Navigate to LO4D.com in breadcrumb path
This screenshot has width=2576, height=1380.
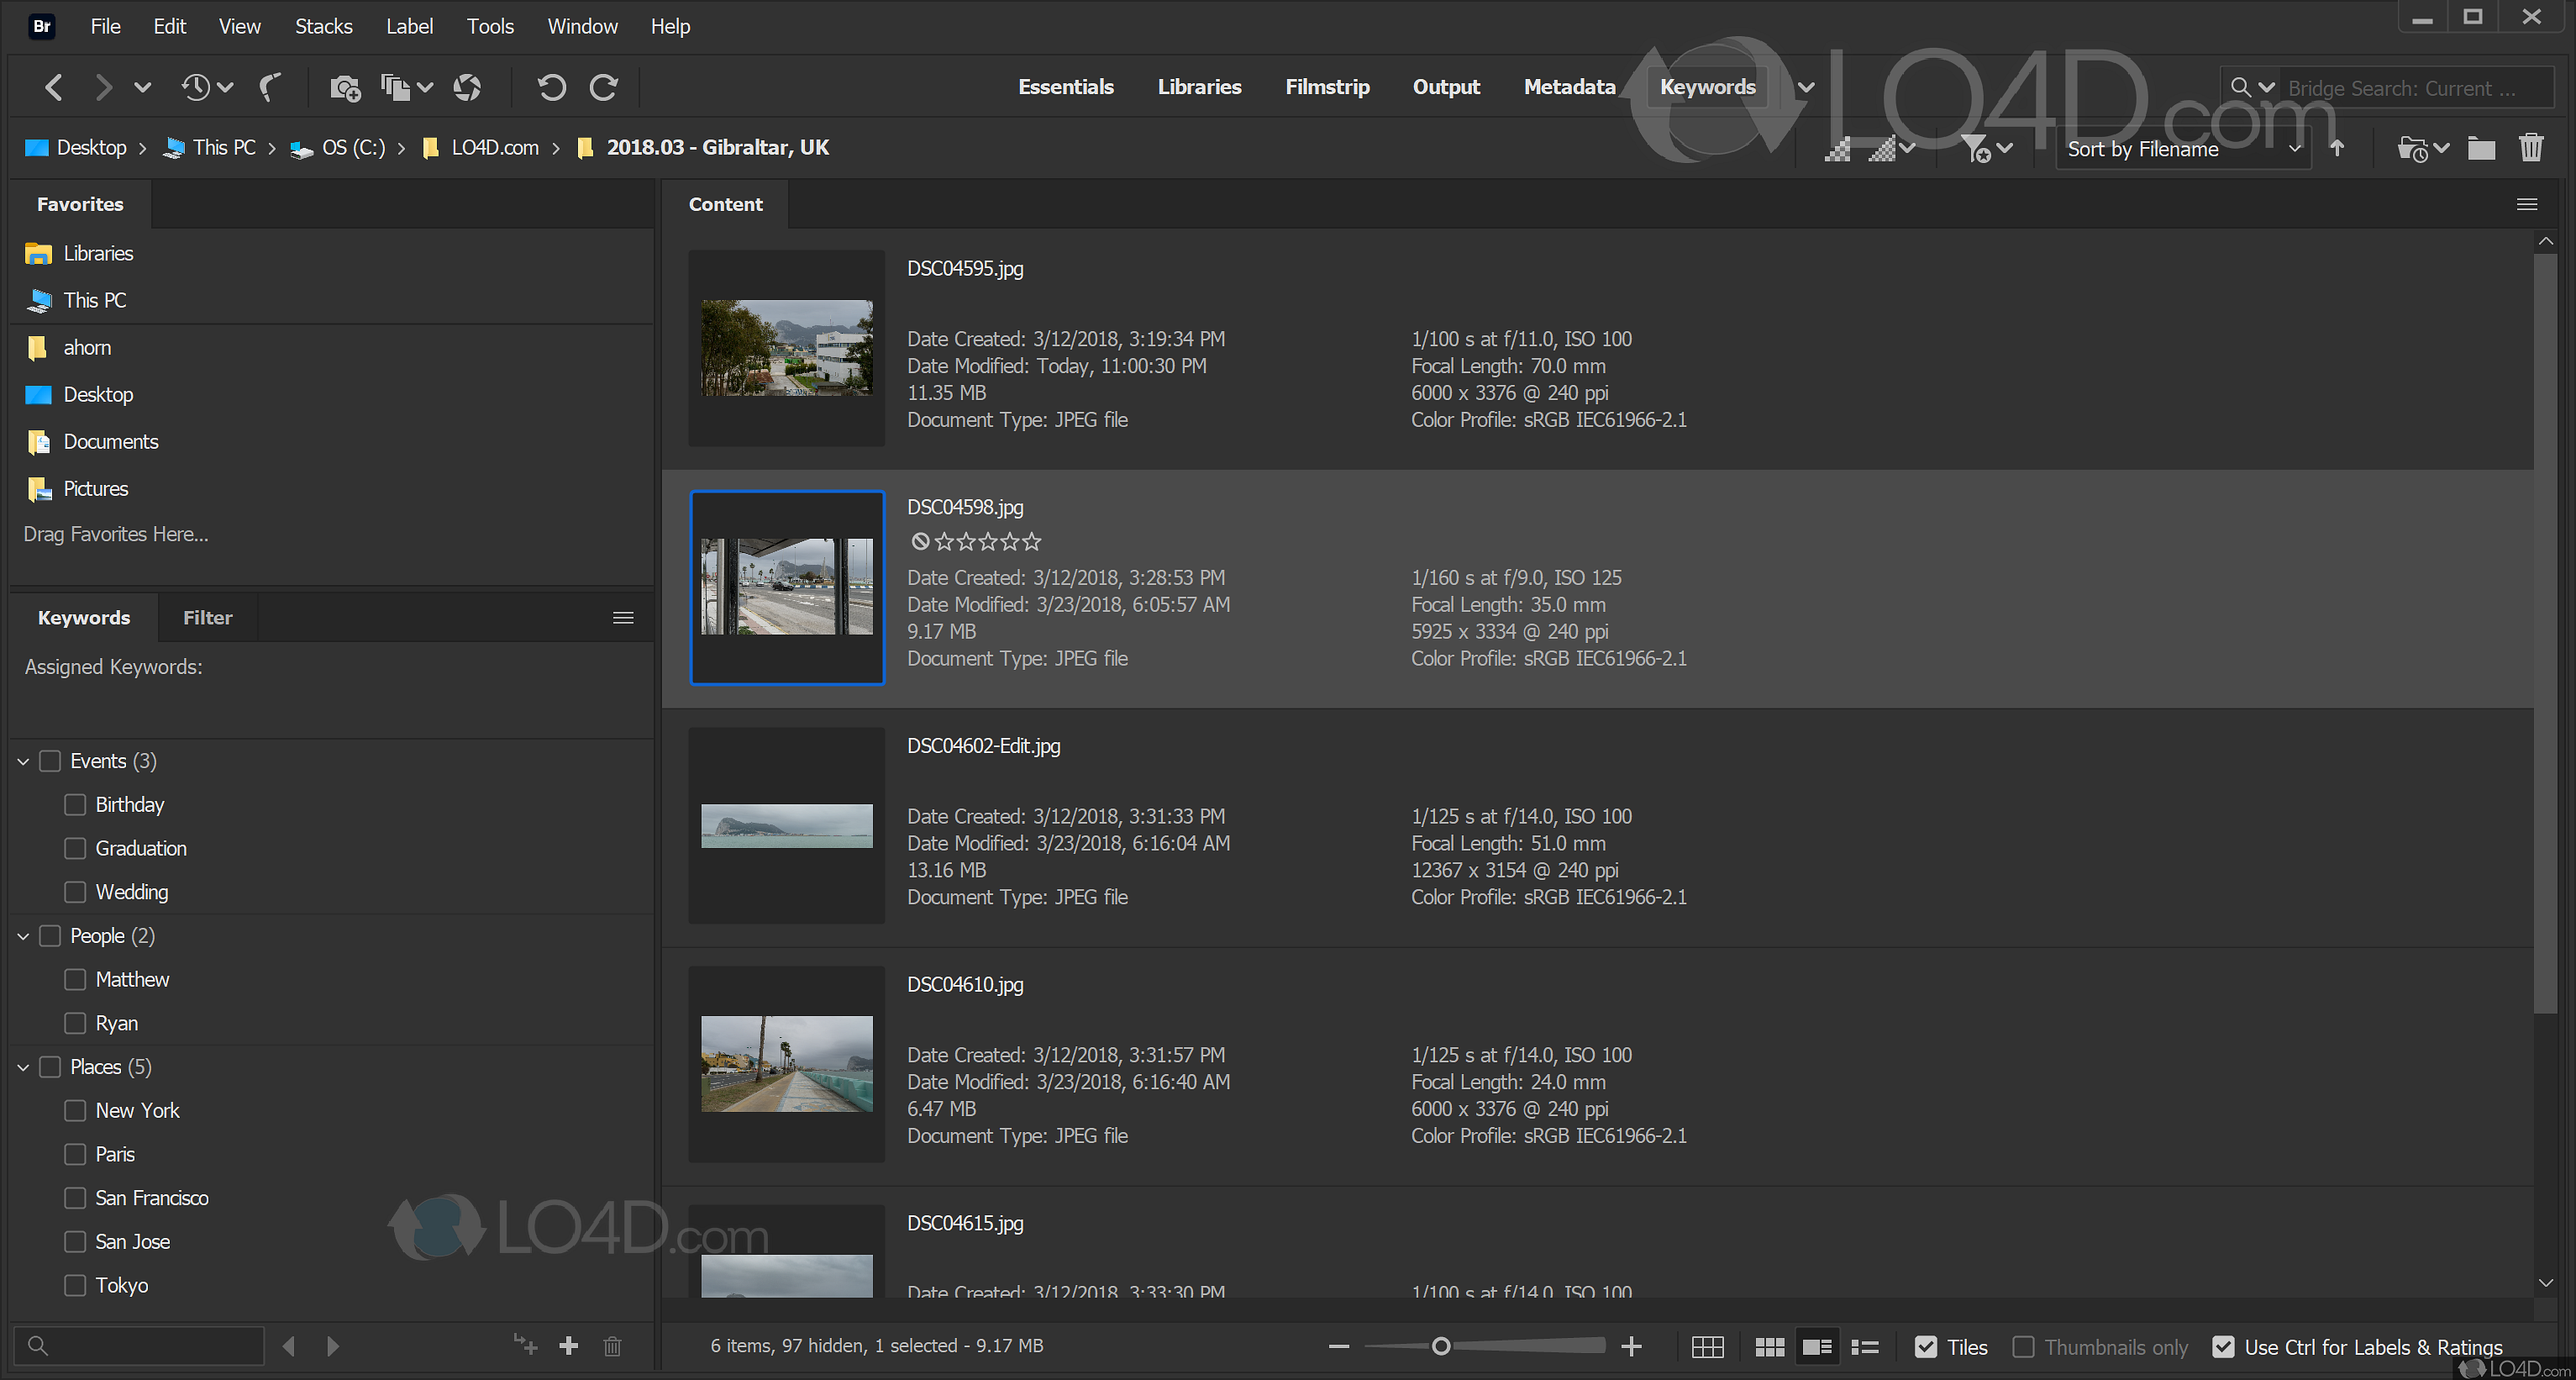point(494,148)
